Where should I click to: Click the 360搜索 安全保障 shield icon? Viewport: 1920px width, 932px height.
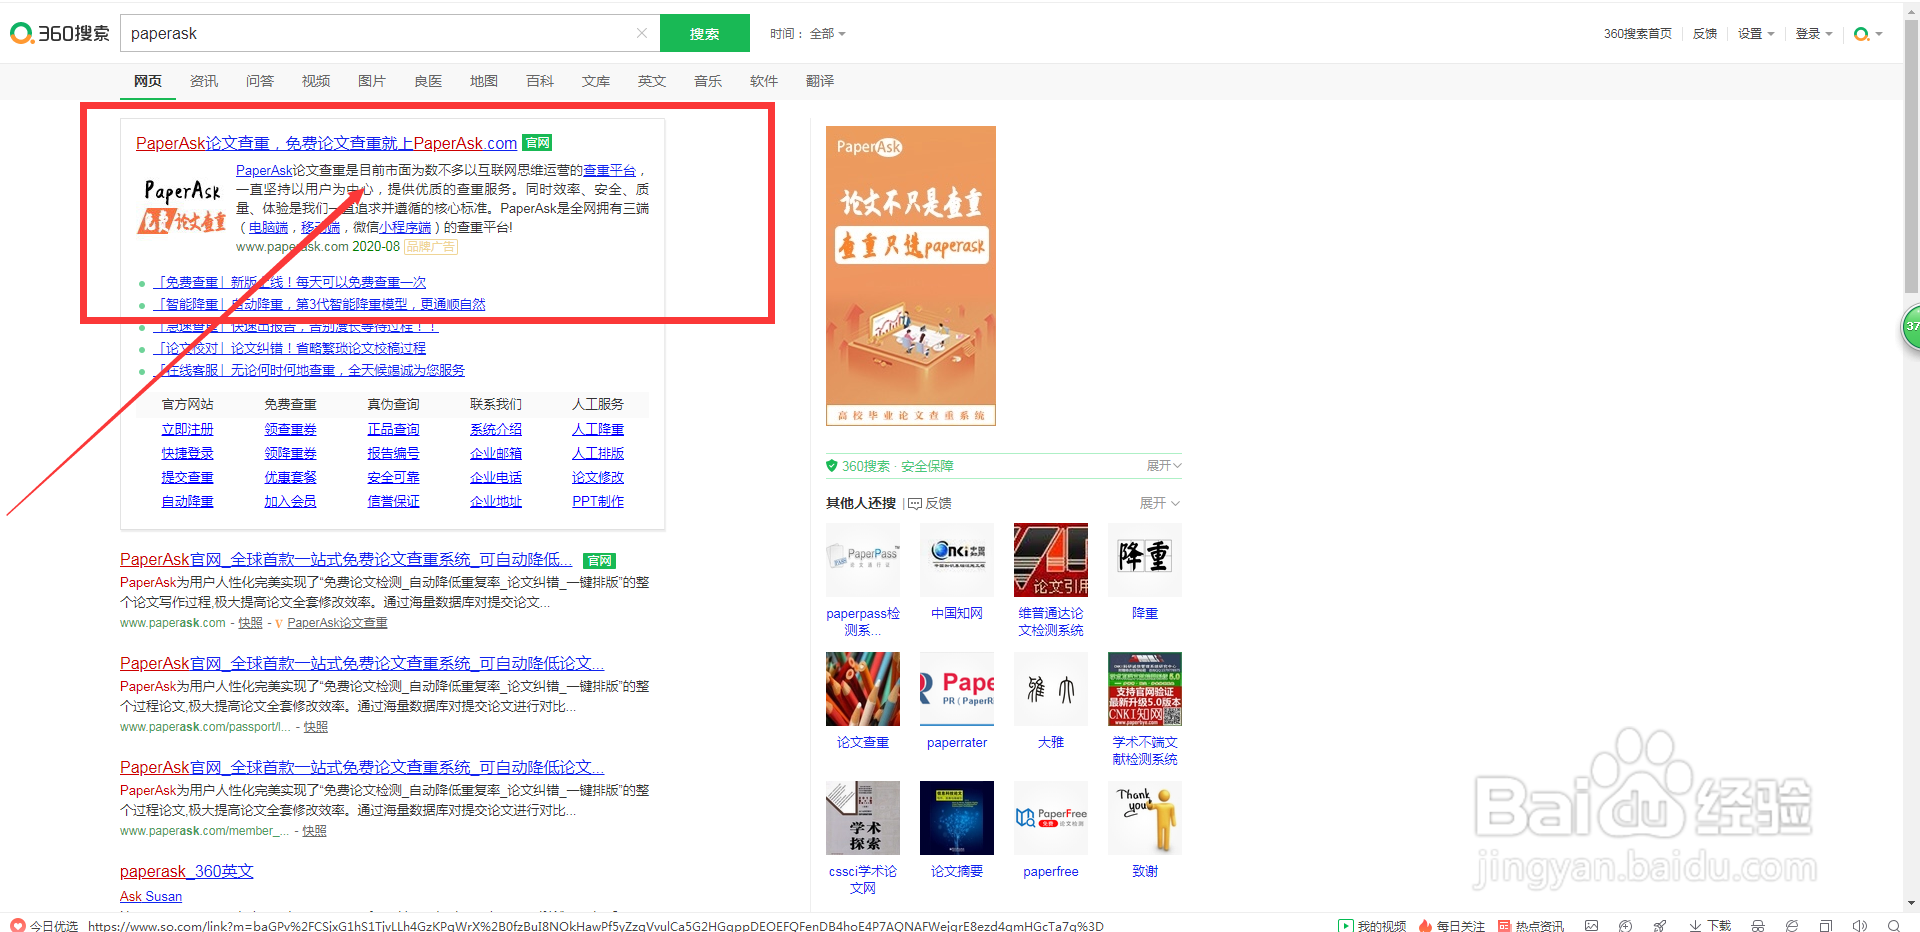[x=832, y=466]
